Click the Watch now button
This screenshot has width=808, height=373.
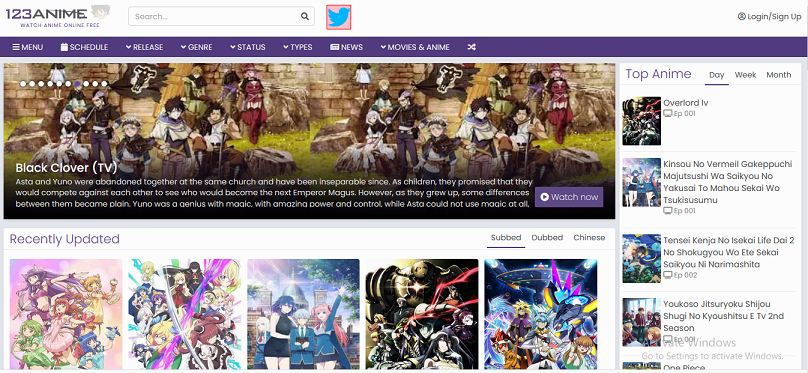(569, 197)
